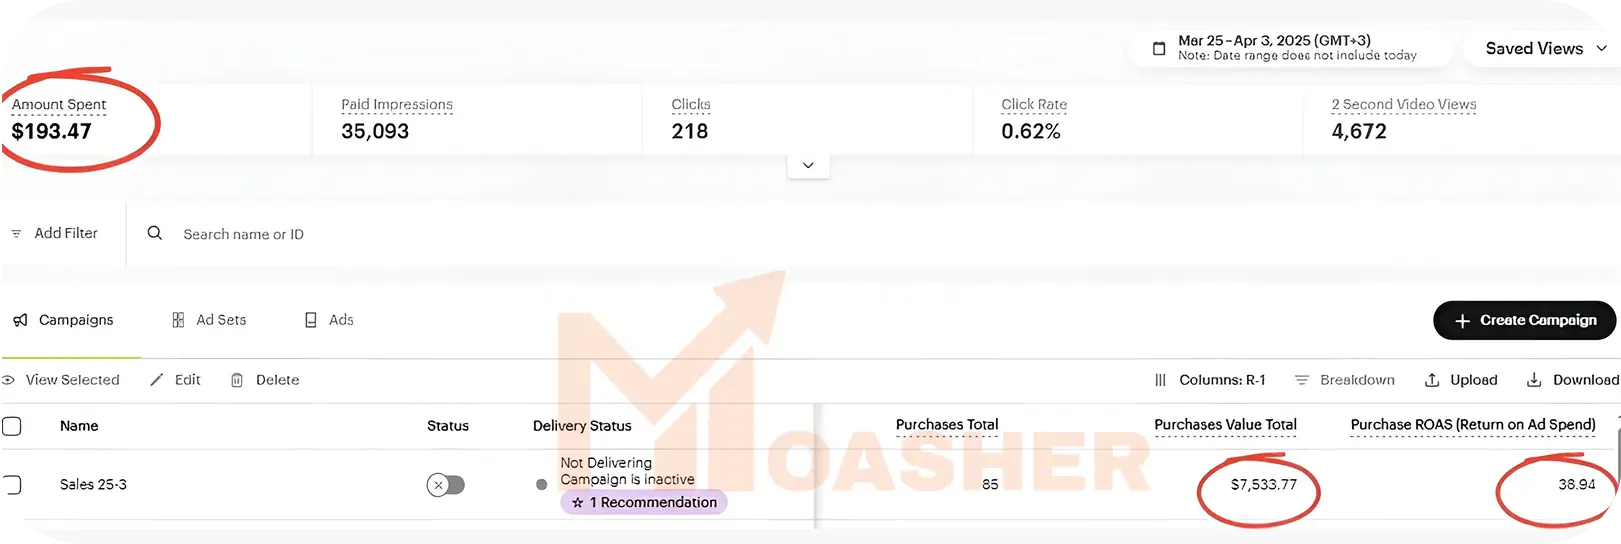The image size is (1621, 544).
Task: Toggle the Sales 25-3 campaign status switch
Action: 446,485
